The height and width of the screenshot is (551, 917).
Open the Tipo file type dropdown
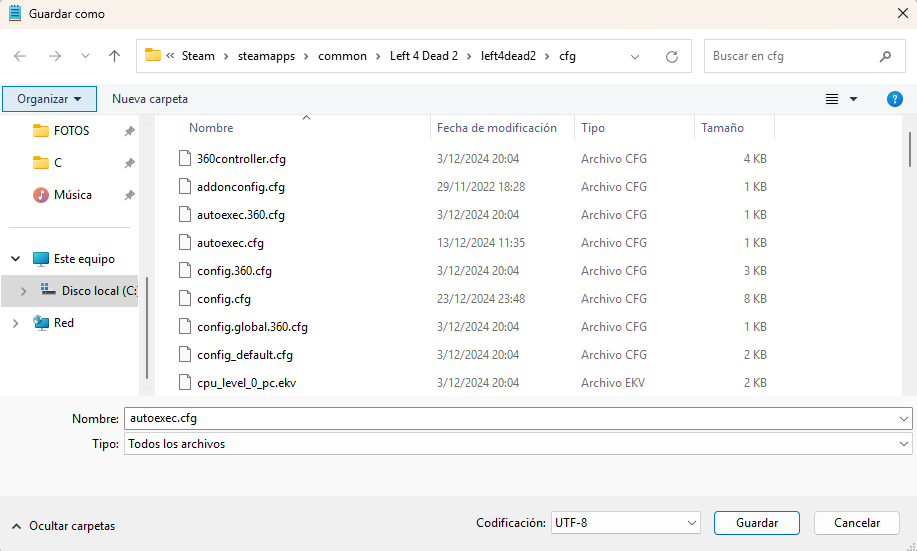pyautogui.click(x=904, y=444)
